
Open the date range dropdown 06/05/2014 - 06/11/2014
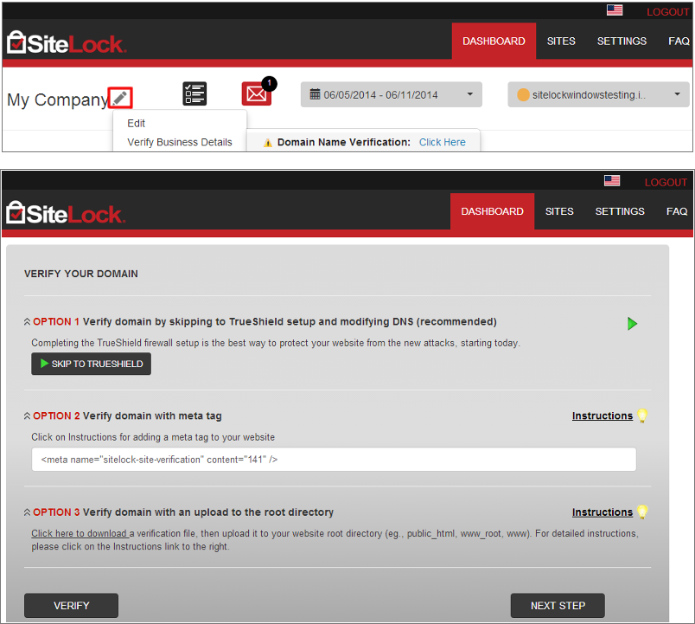[391, 94]
